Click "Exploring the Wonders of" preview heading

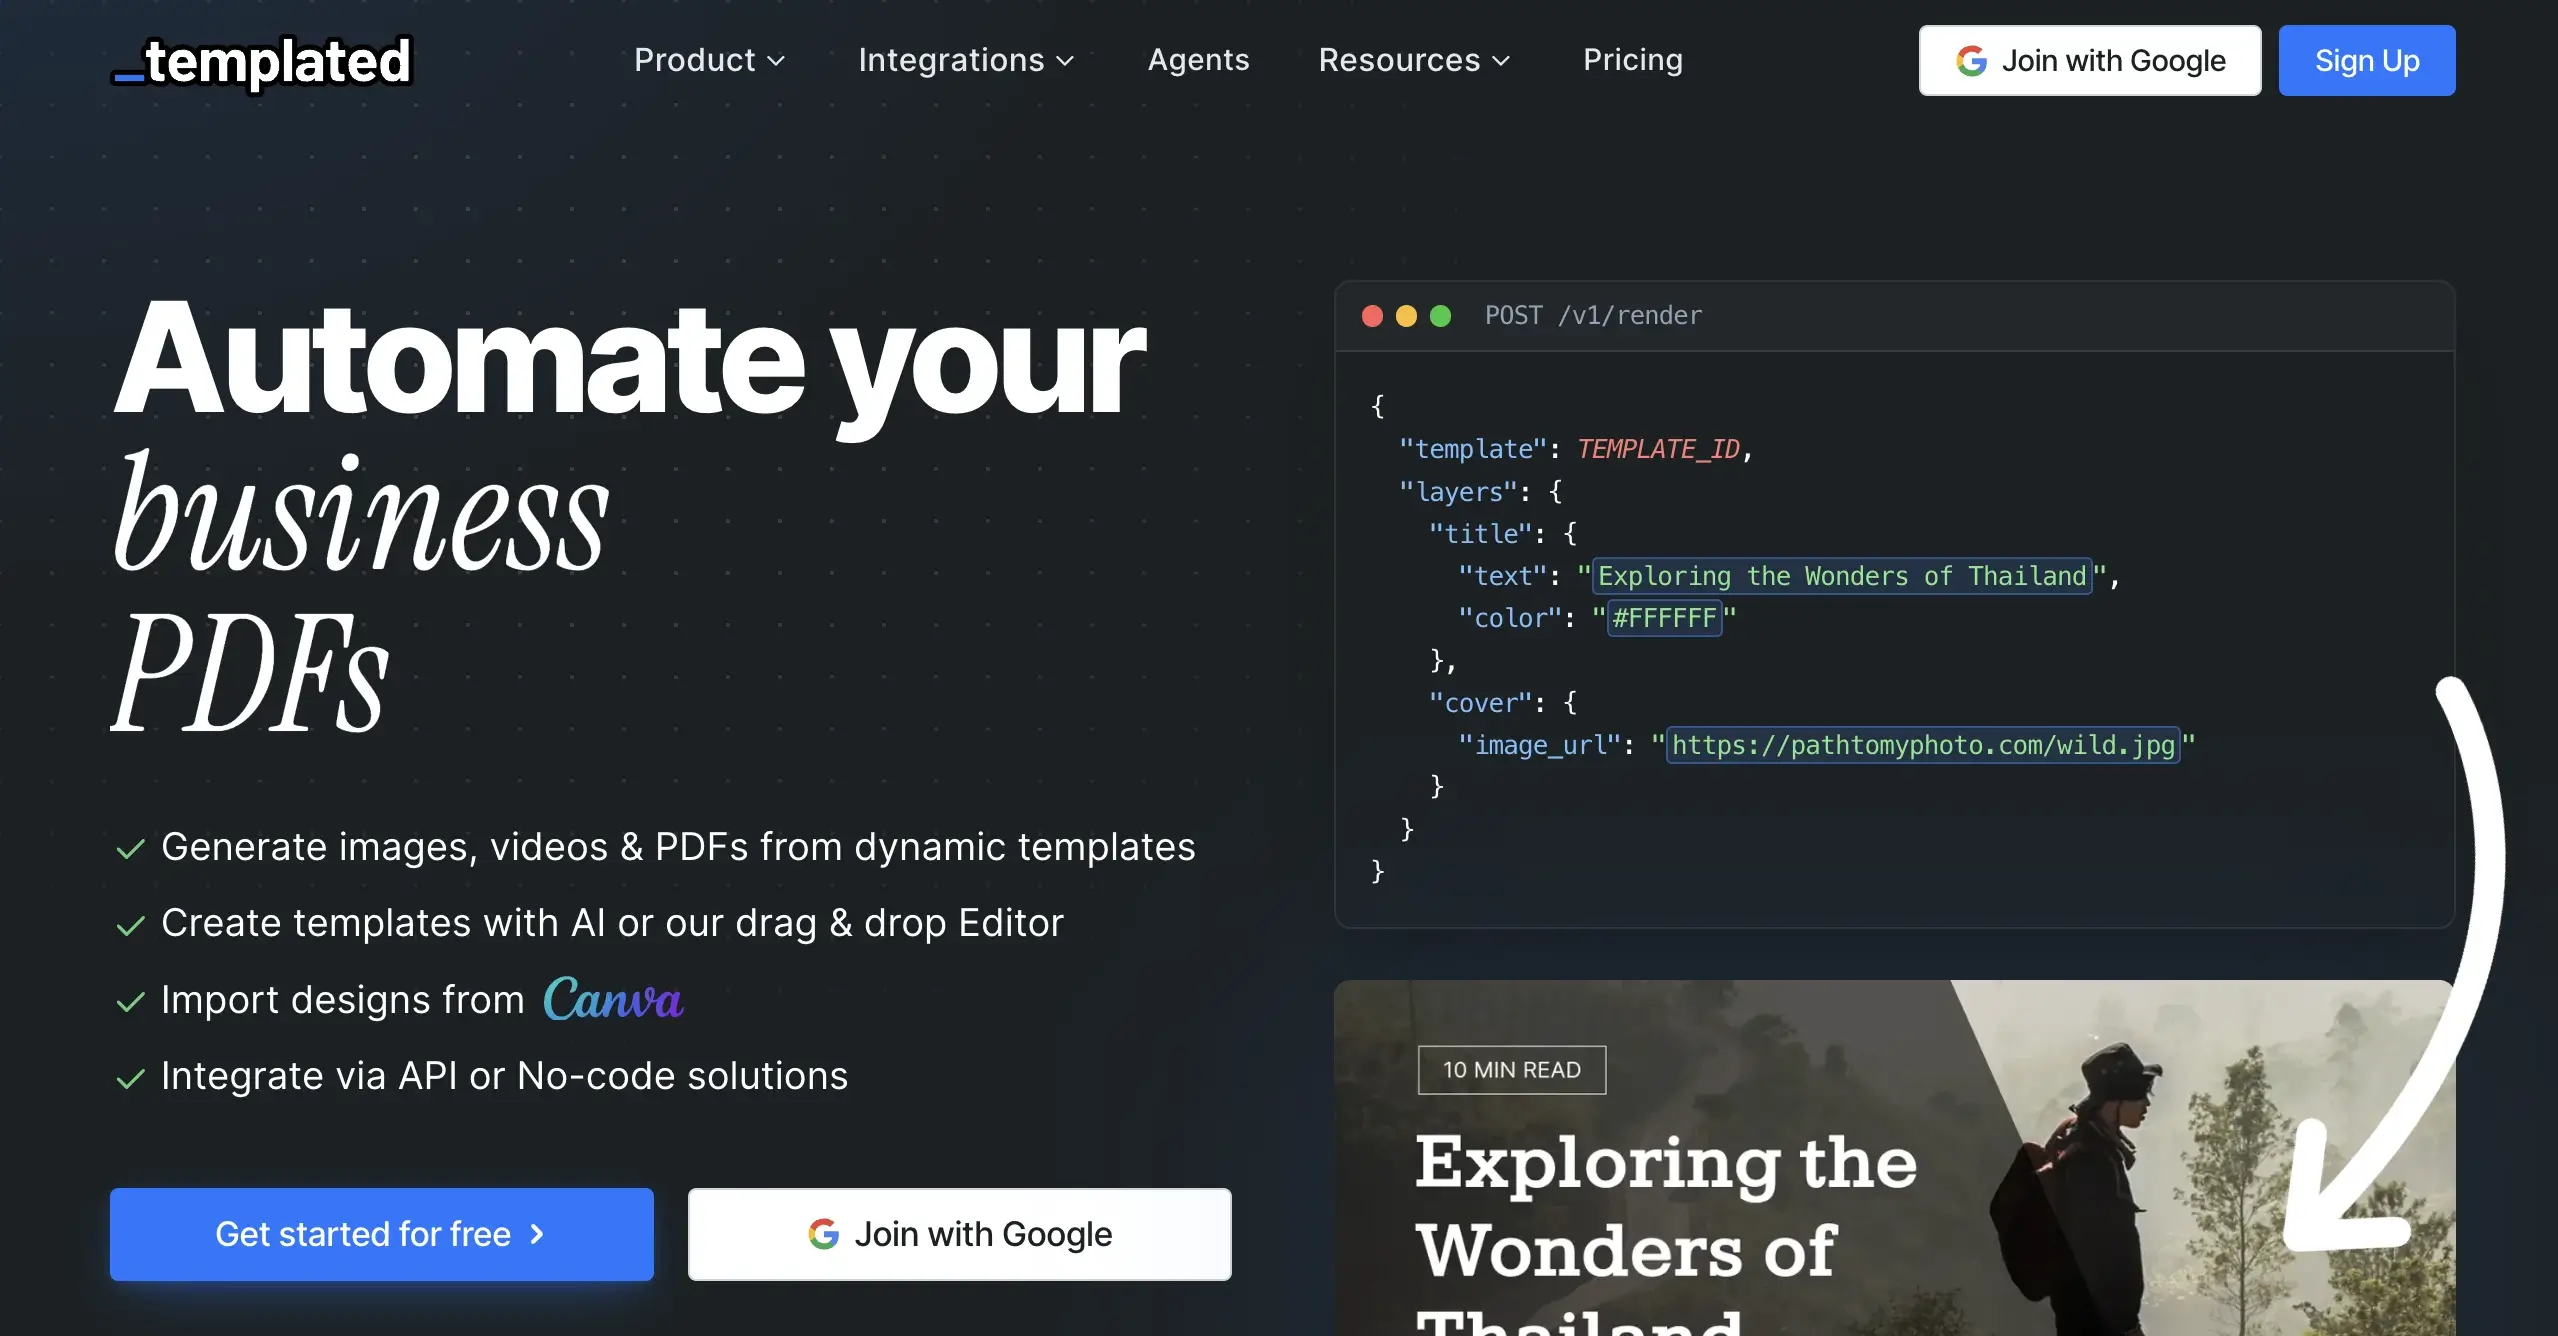coord(1666,1206)
